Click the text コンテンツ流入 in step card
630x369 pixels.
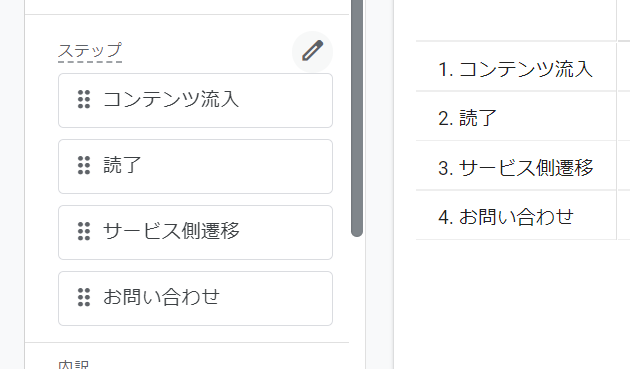tap(171, 99)
